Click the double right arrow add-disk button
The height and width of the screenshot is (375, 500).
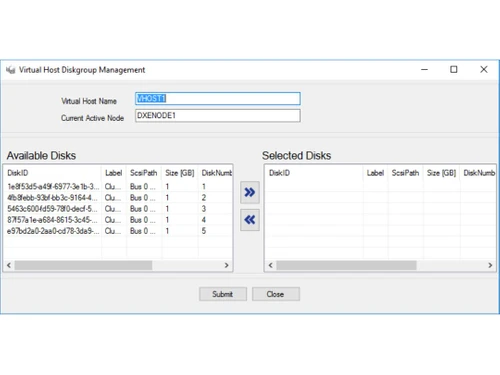(250, 192)
